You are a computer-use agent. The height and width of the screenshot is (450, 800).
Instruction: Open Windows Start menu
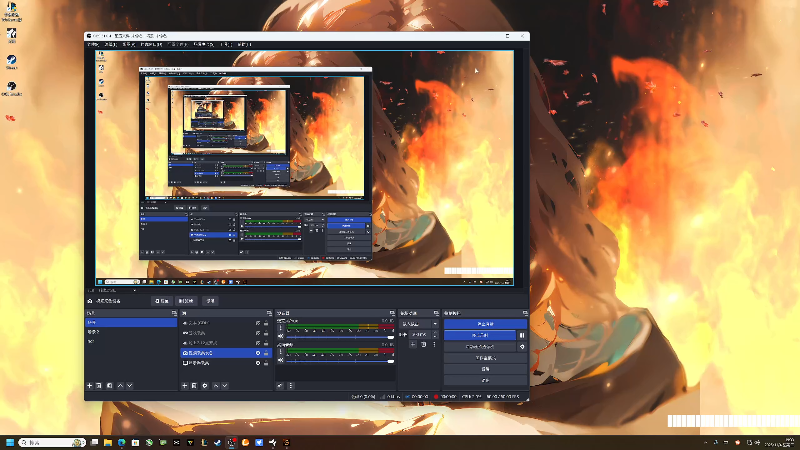coord(10,442)
